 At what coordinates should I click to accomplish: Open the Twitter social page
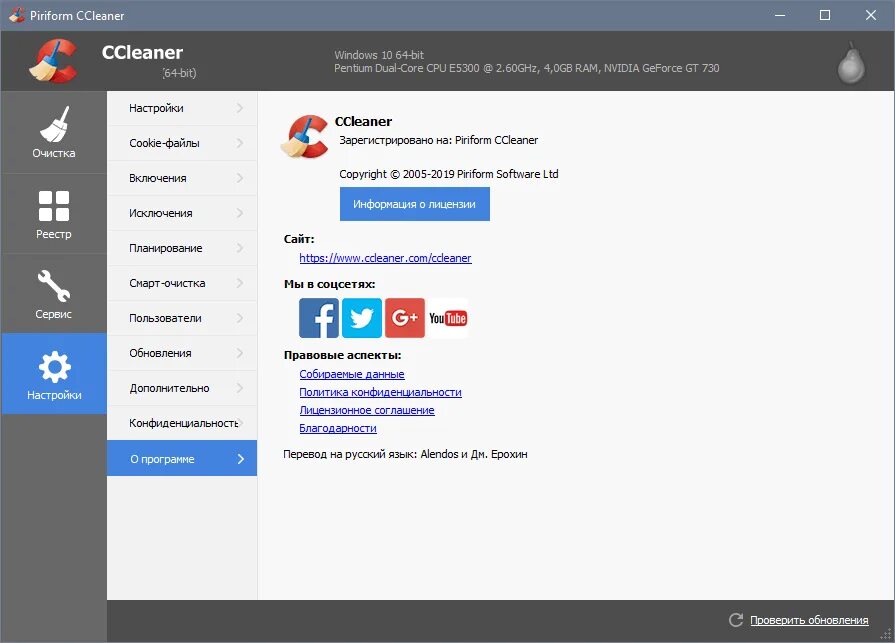[x=362, y=318]
